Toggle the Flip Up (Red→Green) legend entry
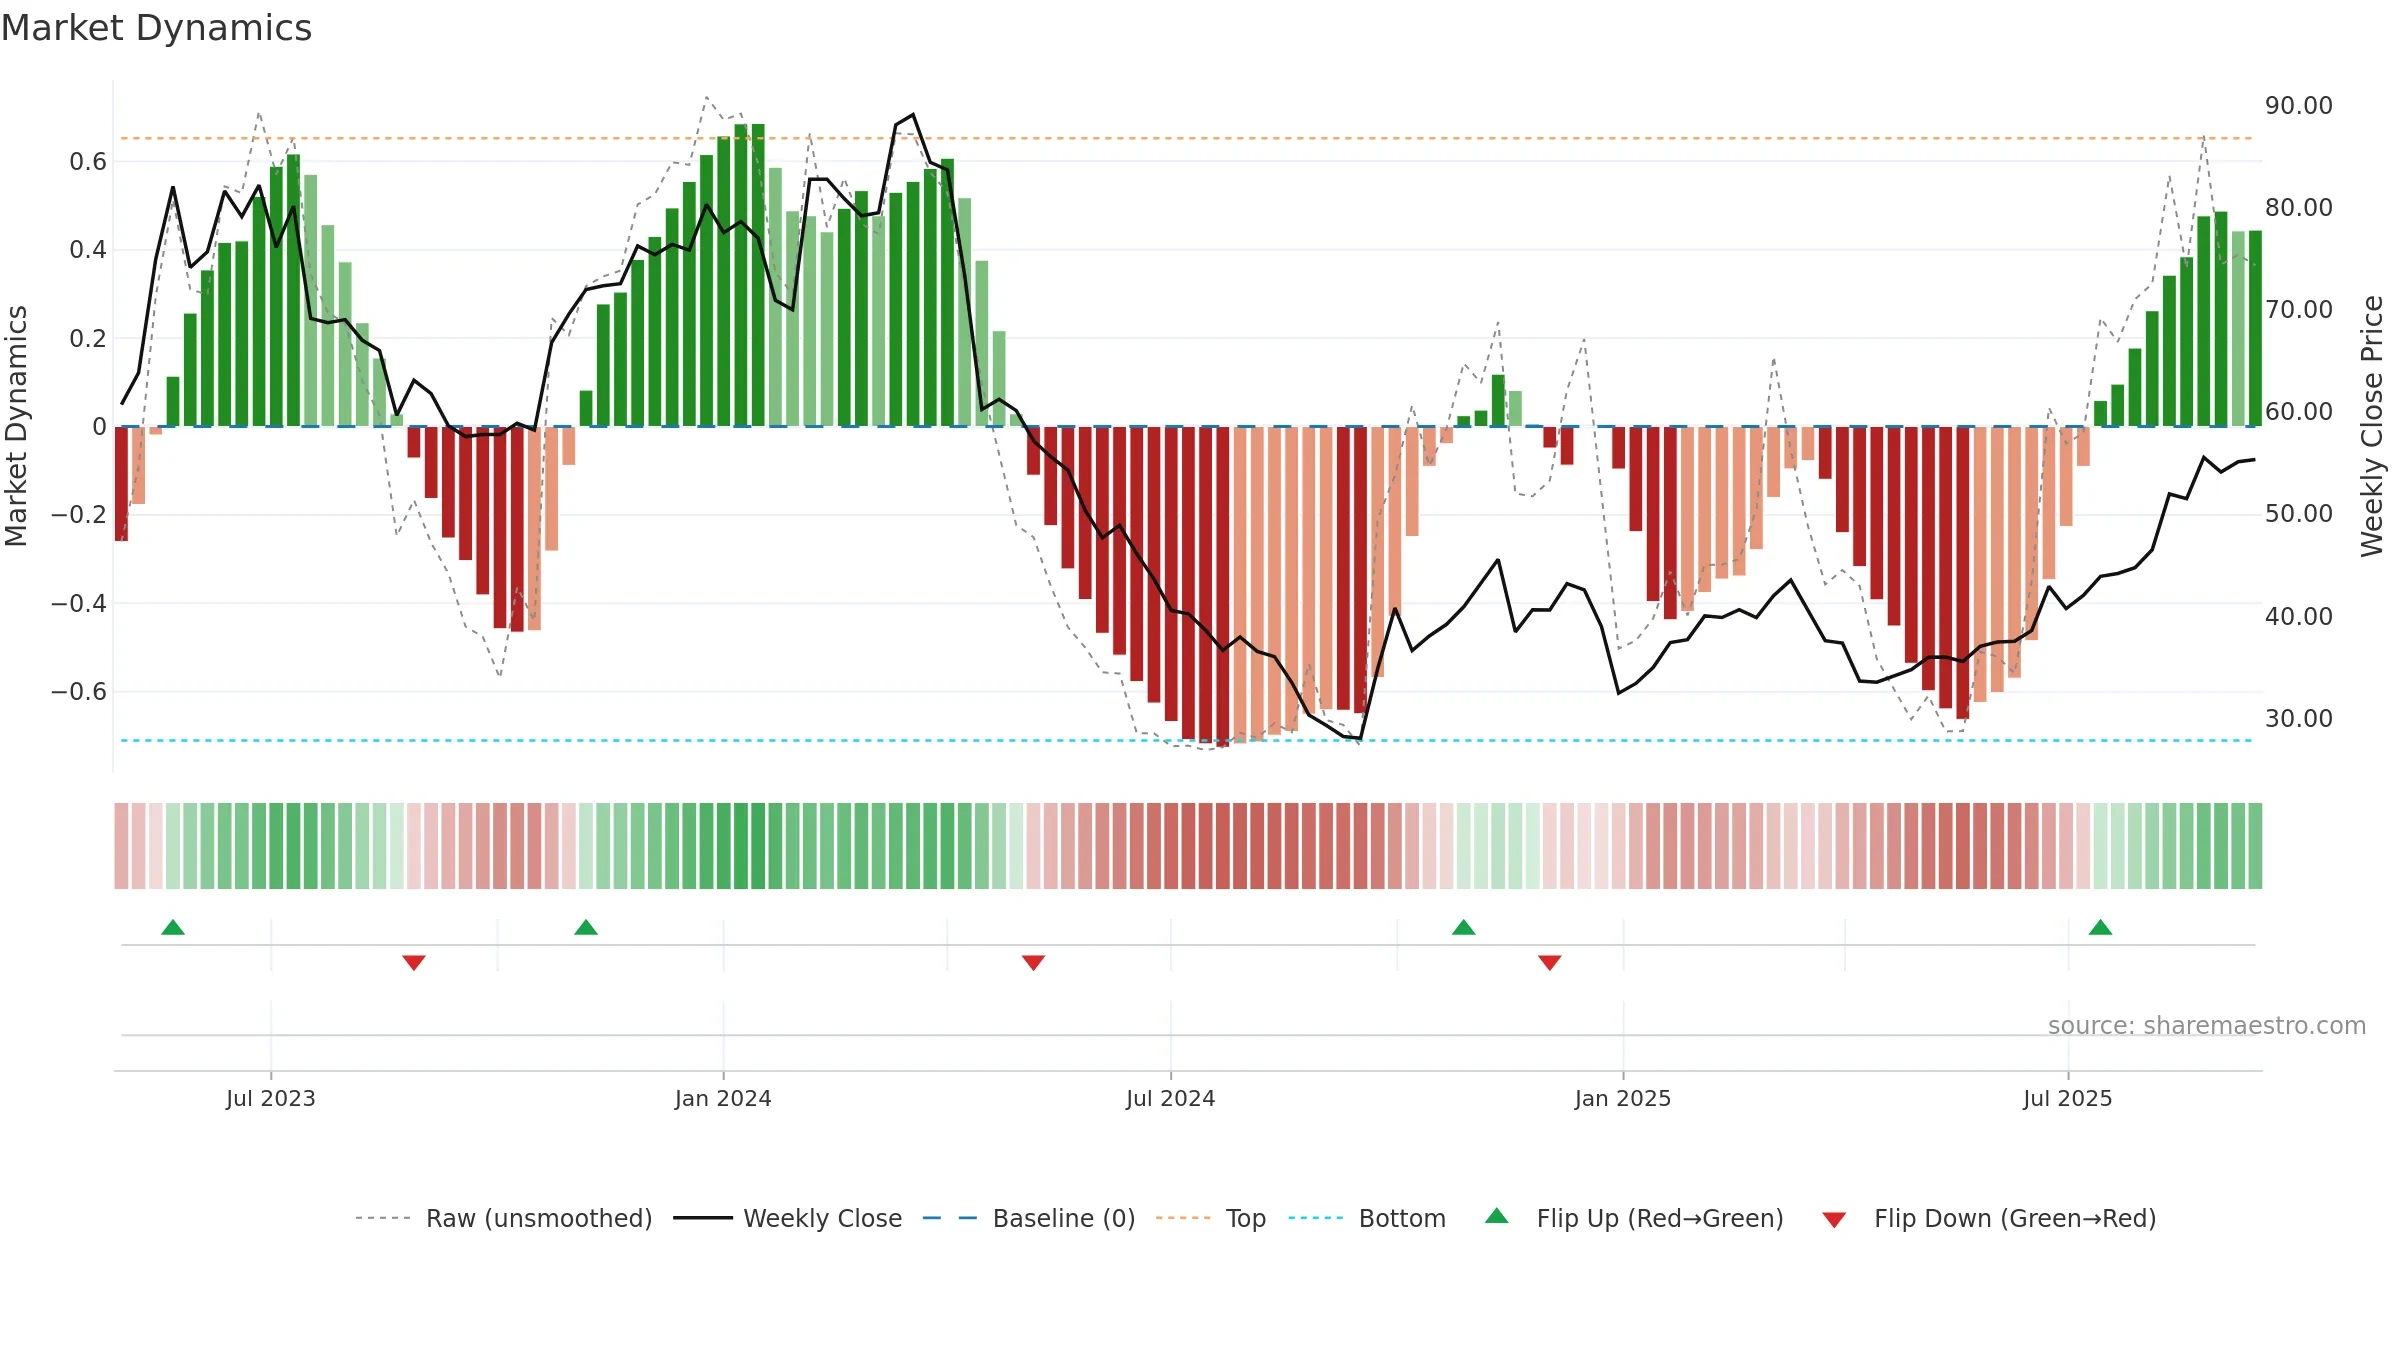Viewport: 2400px width, 1350px height. [1634, 1218]
